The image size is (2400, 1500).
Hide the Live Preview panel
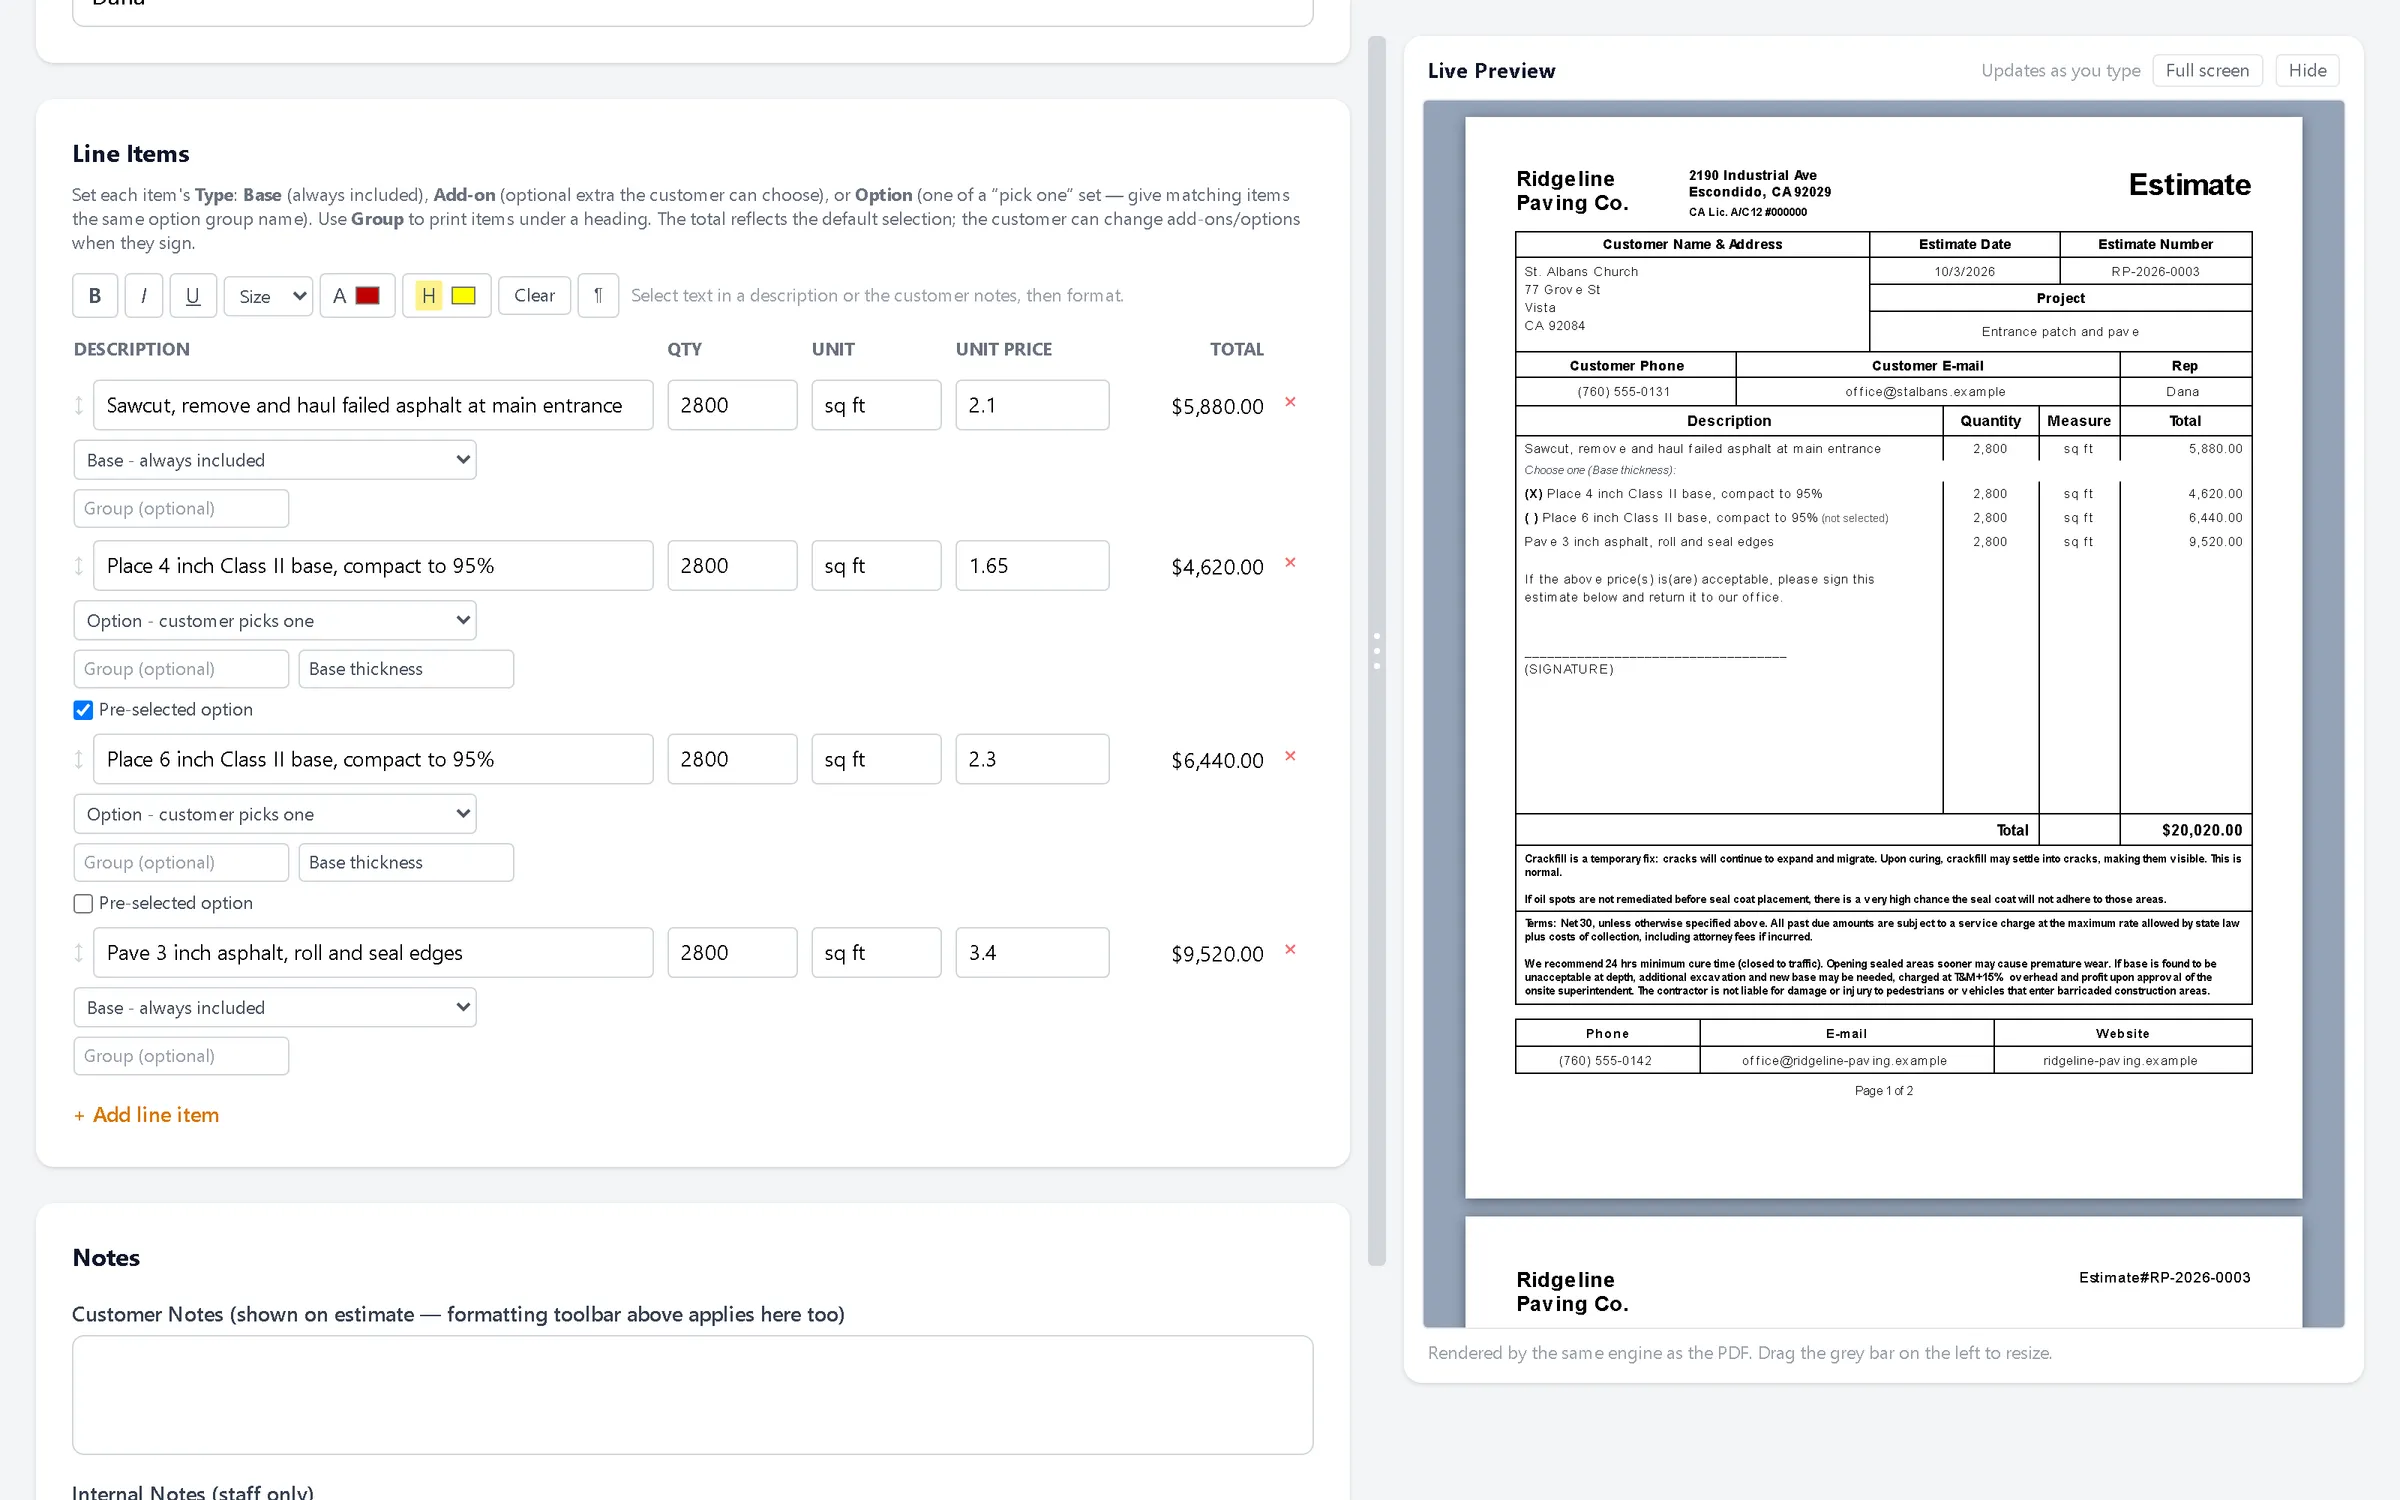click(2307, 71)
